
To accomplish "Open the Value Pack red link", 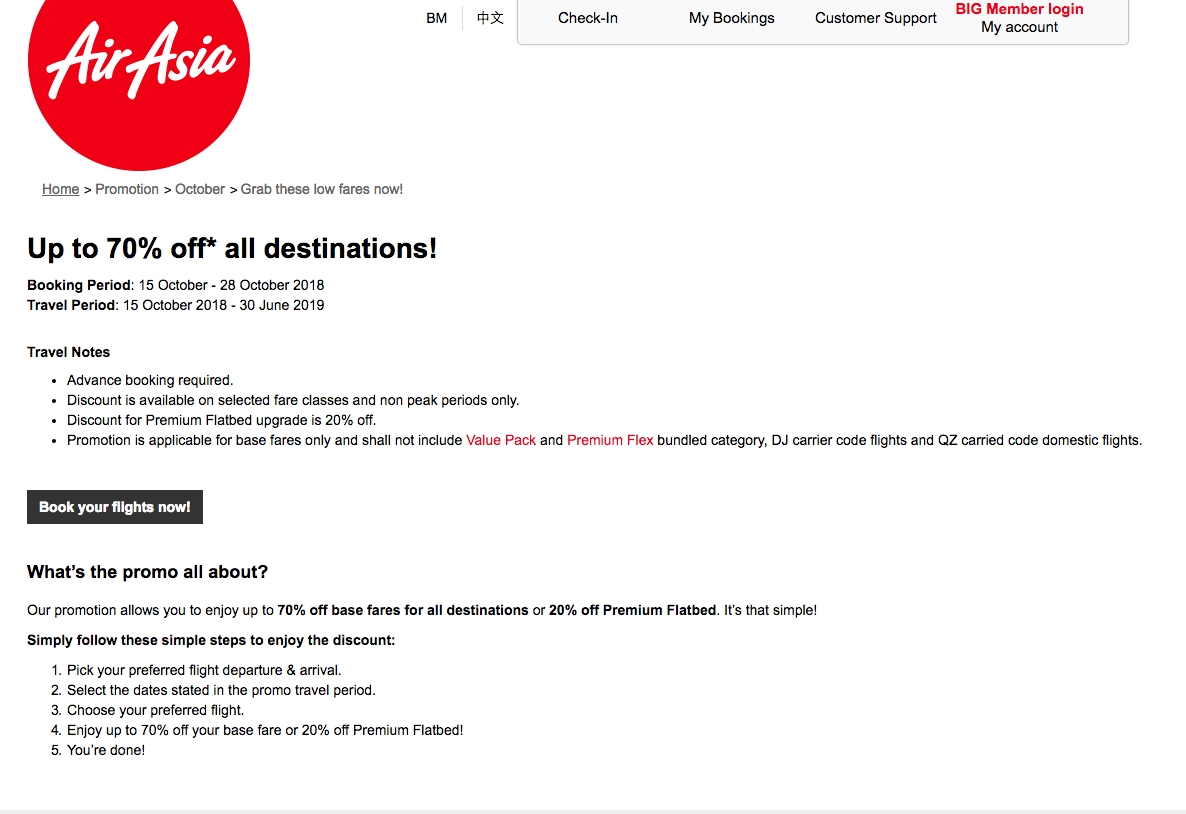I will [501, 440].
